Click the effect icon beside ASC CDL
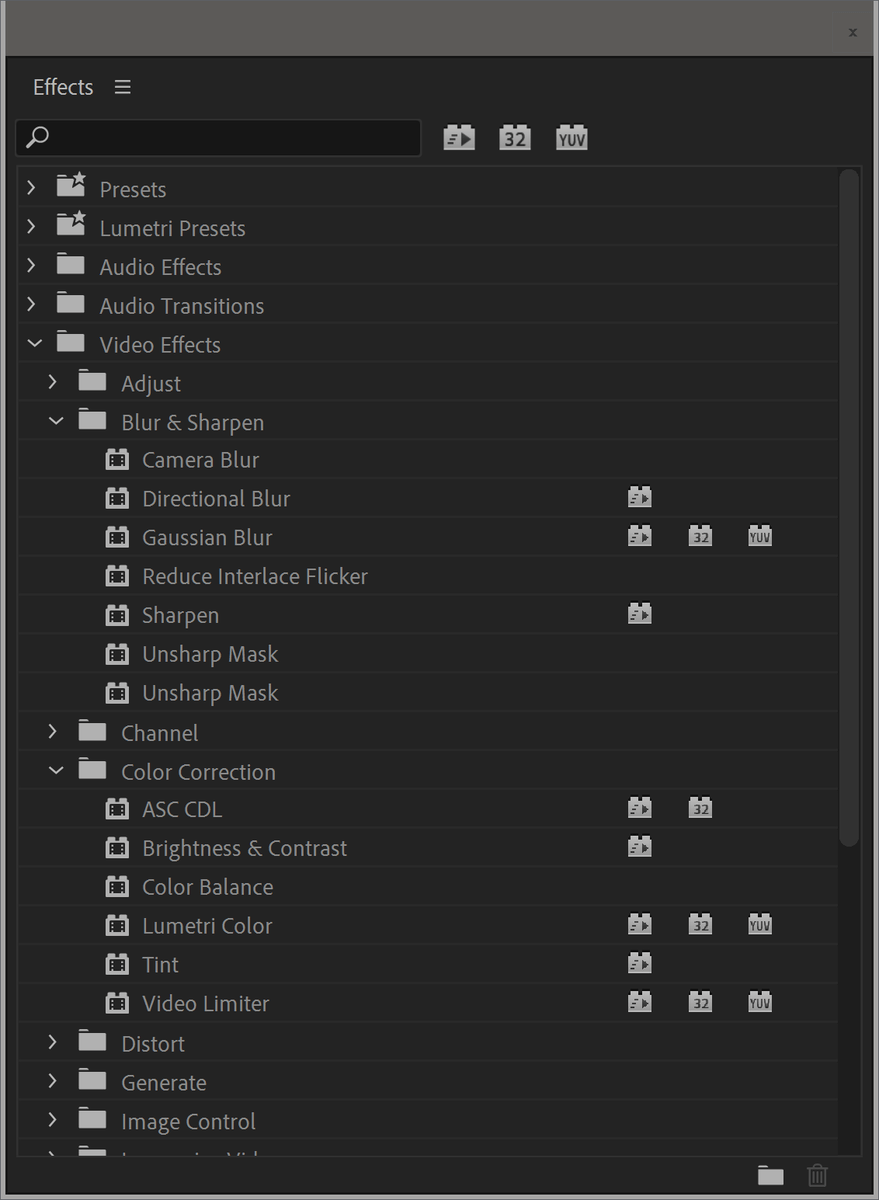 coord(117,808)
